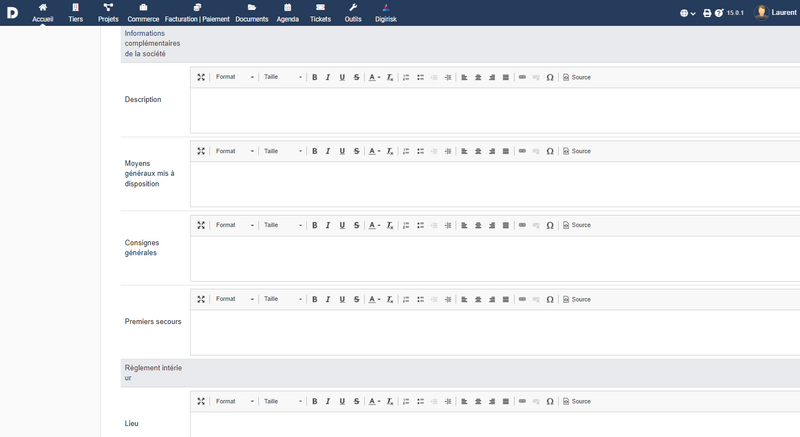Maximize the Moyens généraux editor
Image resolution: width=800 pixels, height=437 pixels.
click(201, 151)
